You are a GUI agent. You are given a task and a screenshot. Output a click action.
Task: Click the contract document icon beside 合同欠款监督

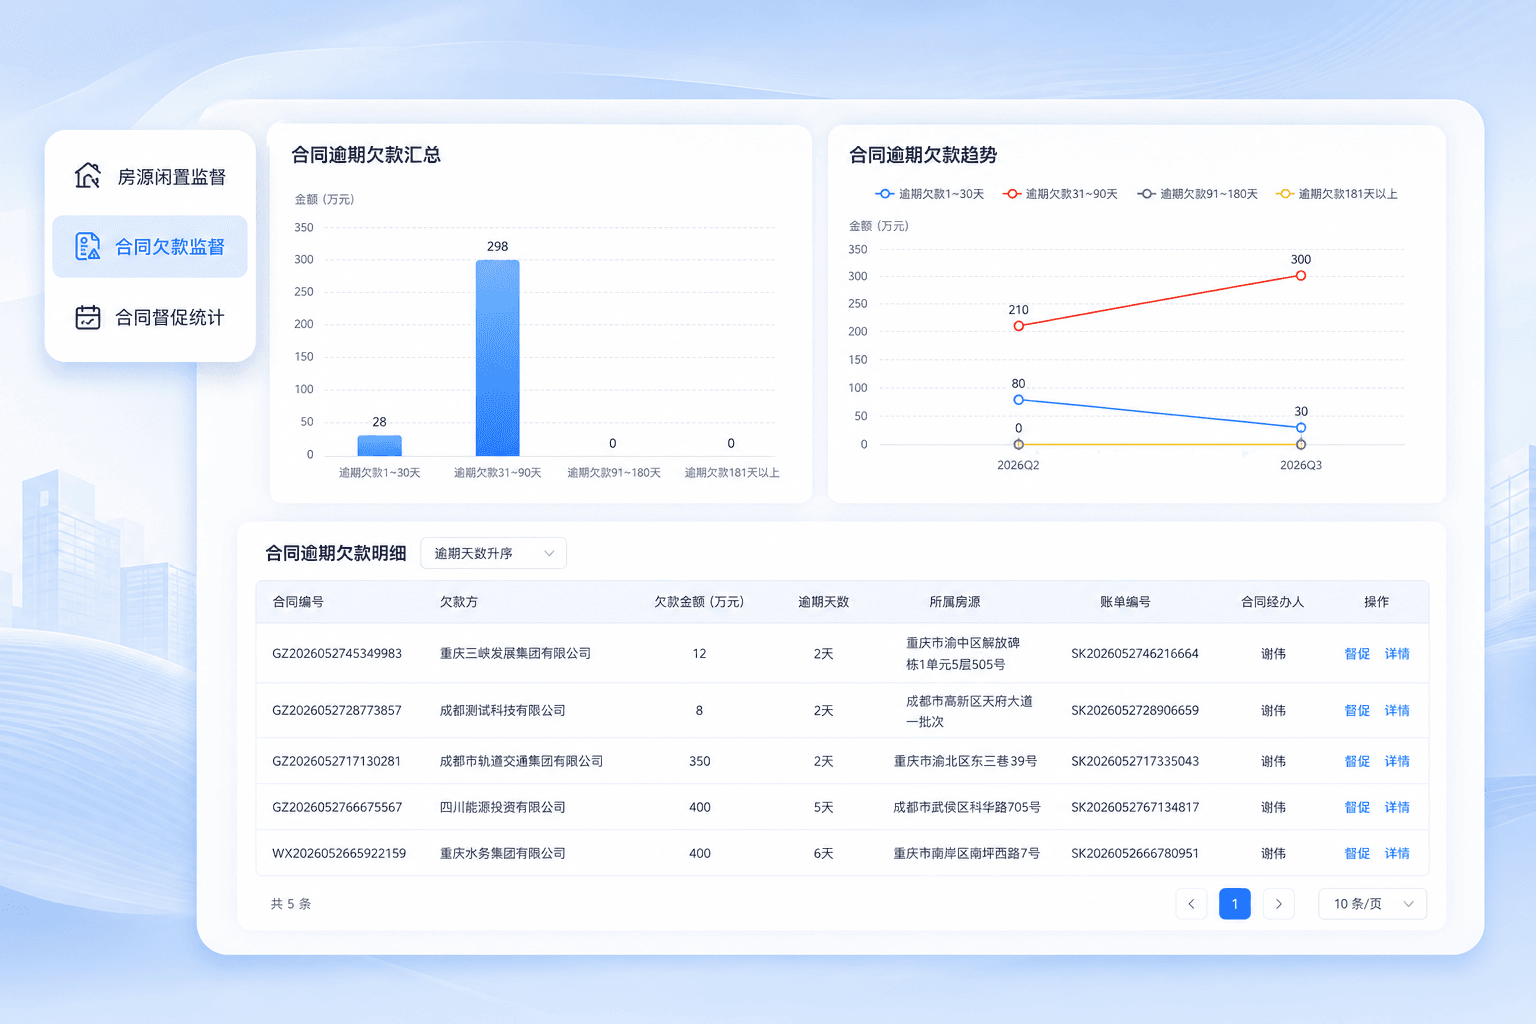click(x=88, y=246)
